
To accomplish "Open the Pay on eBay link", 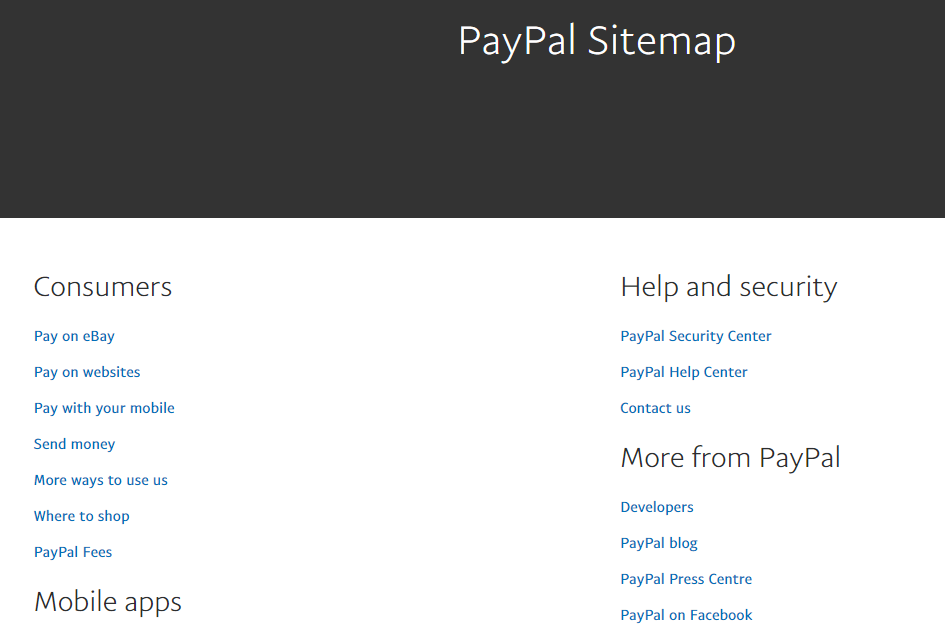I will (x=74, y=336).
